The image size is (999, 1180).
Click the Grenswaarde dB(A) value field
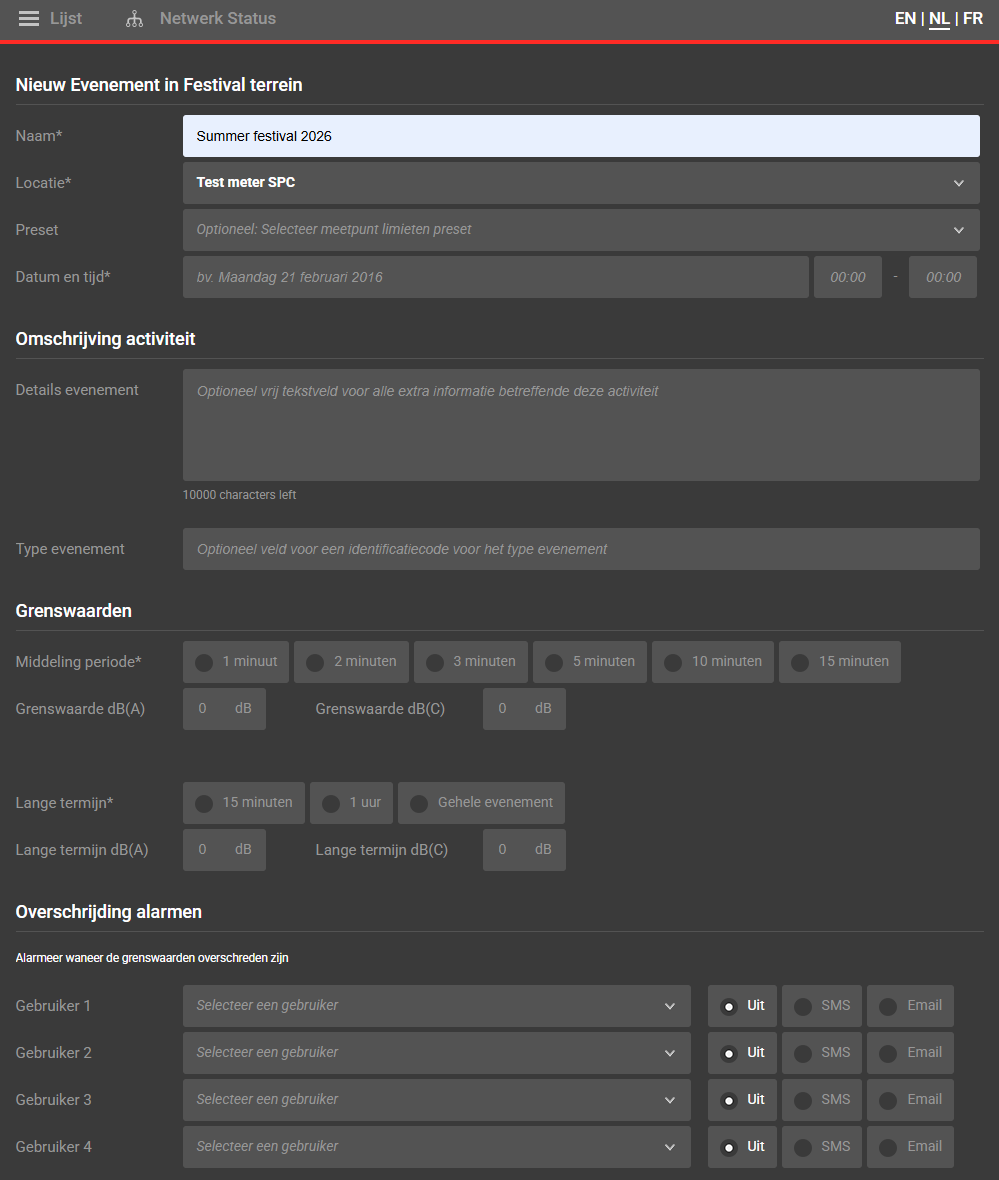pyautogui.click(x=203, y=709)
